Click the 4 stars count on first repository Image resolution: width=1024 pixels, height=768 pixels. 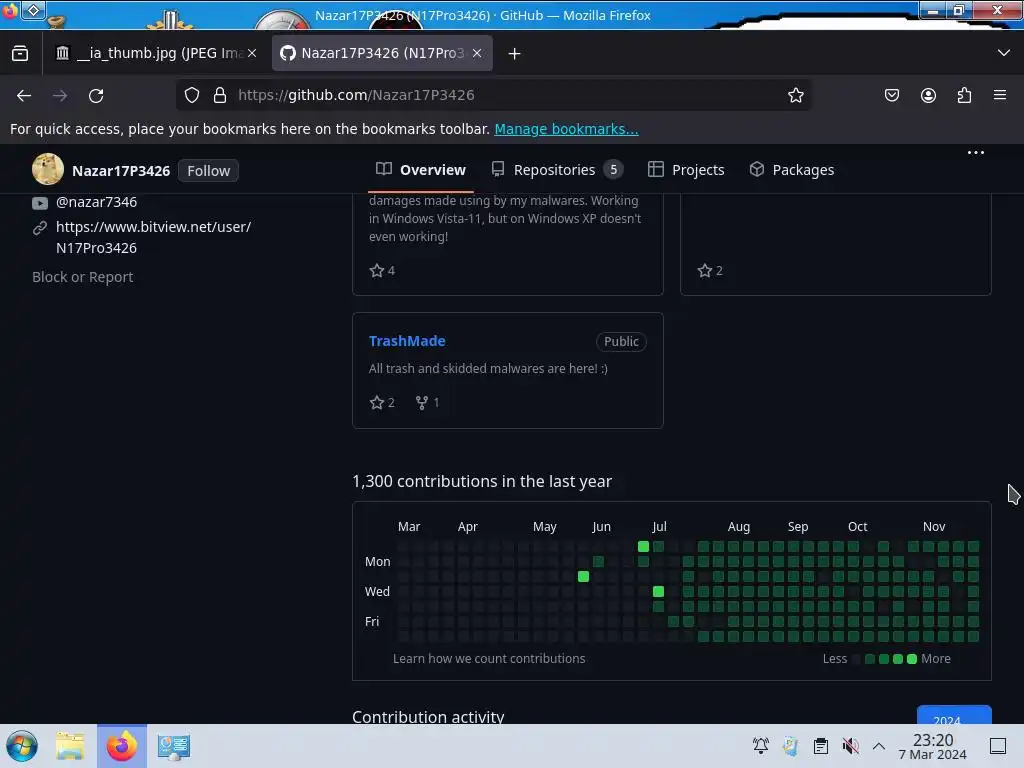coord(382,270)
